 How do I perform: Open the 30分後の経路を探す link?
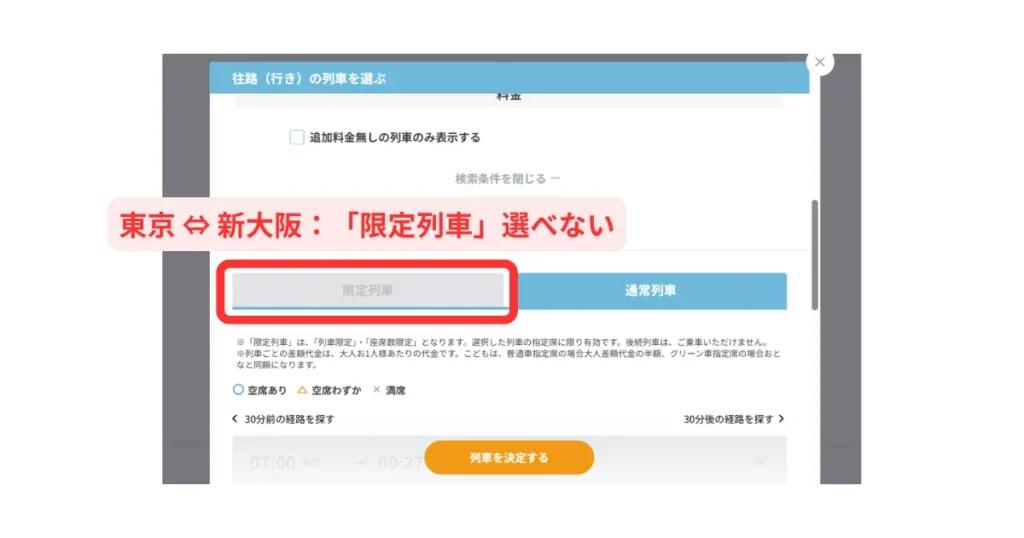[728, 419]
